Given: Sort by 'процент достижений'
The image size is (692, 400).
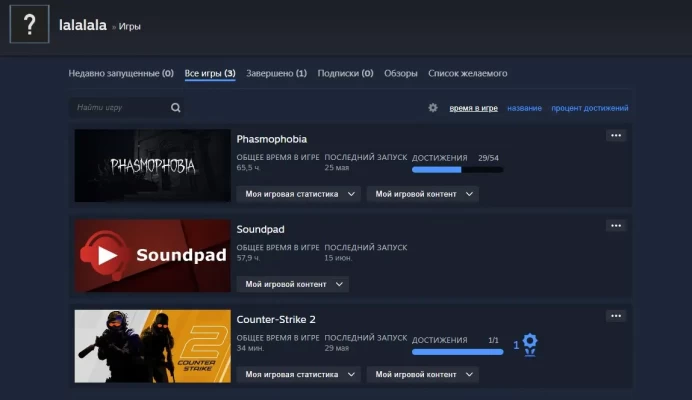Looking at the screenshot, I should click(x=590, y=108).
